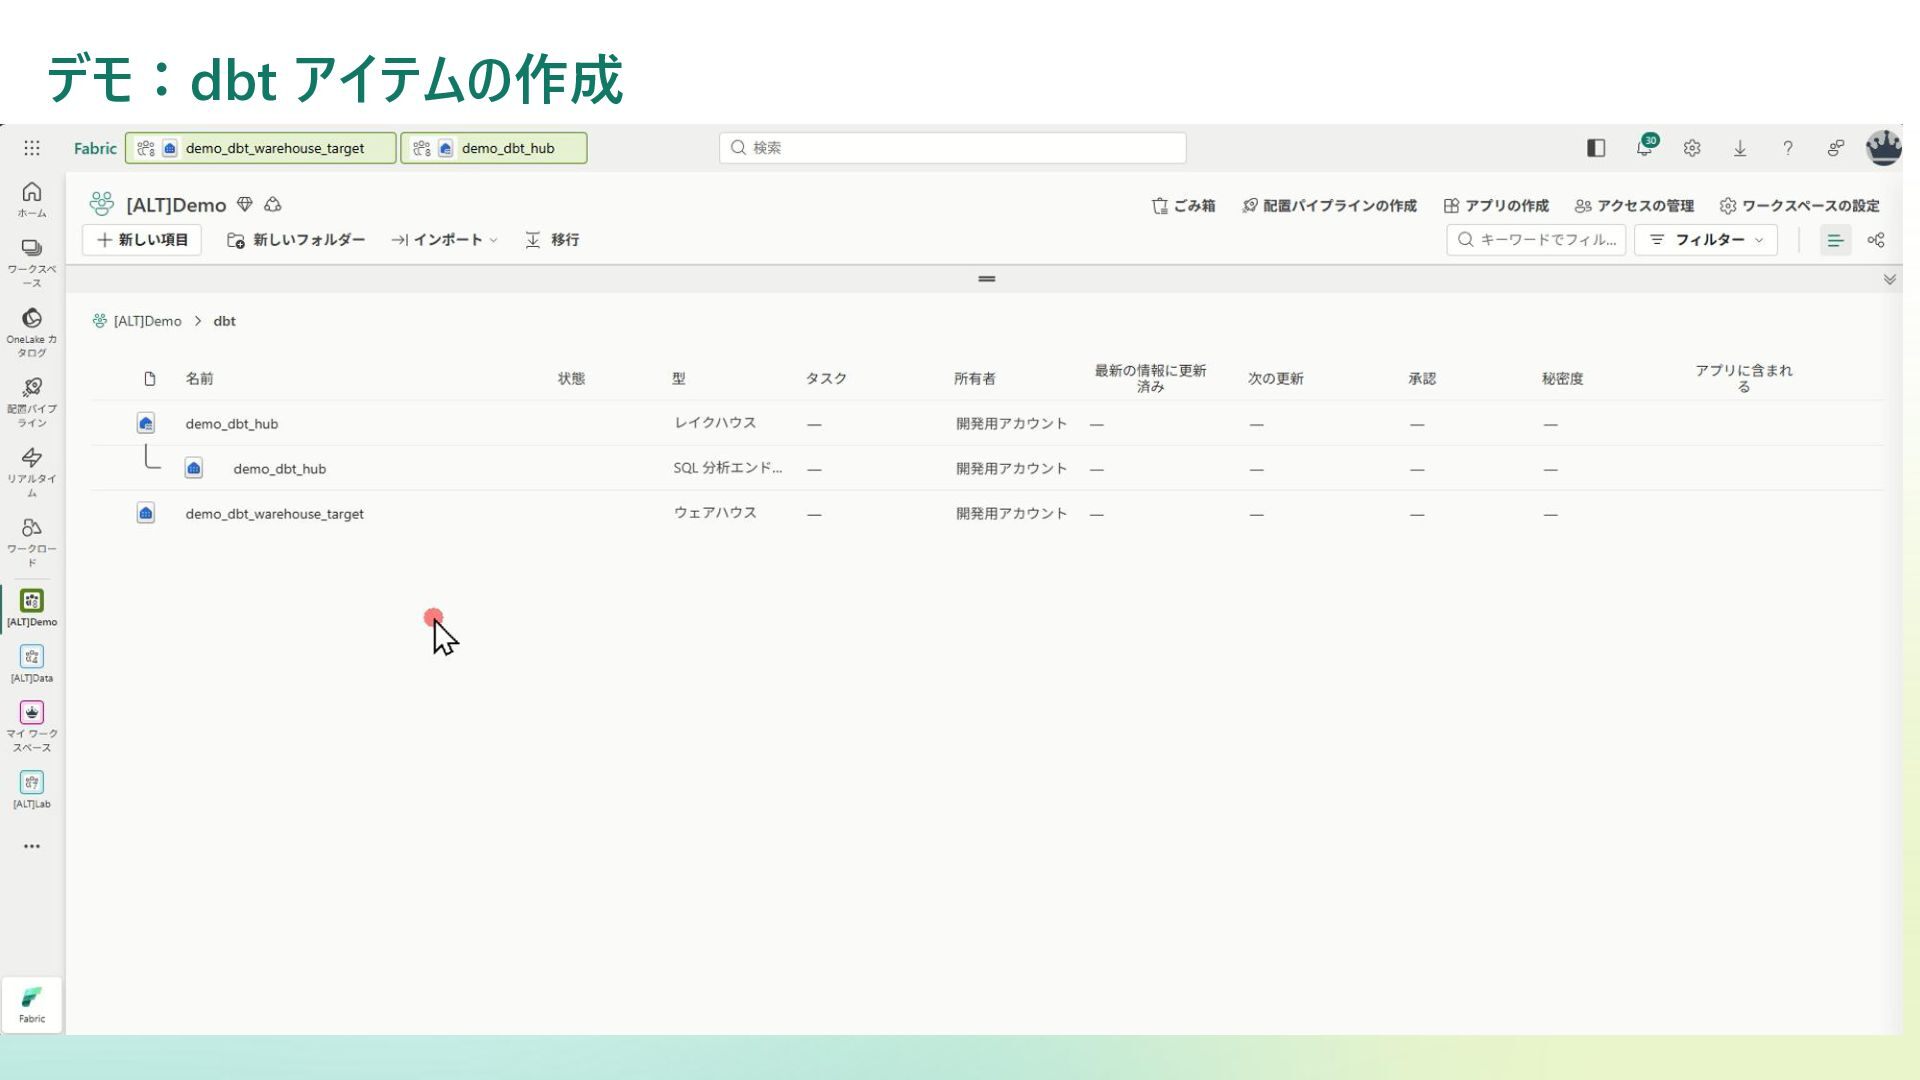Sort by the 型 column header
Screen dimensions: 1920x1080
[679, 378]
